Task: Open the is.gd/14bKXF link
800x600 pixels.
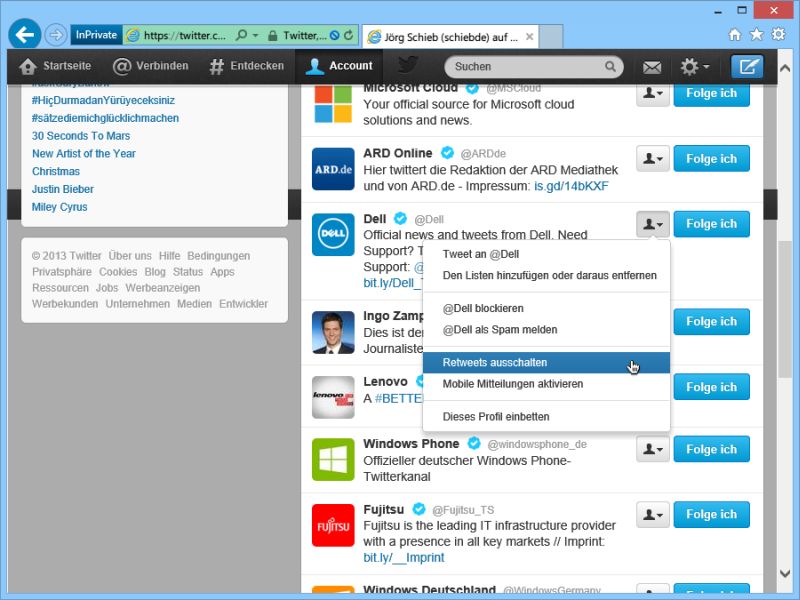Action: [571, 186]
